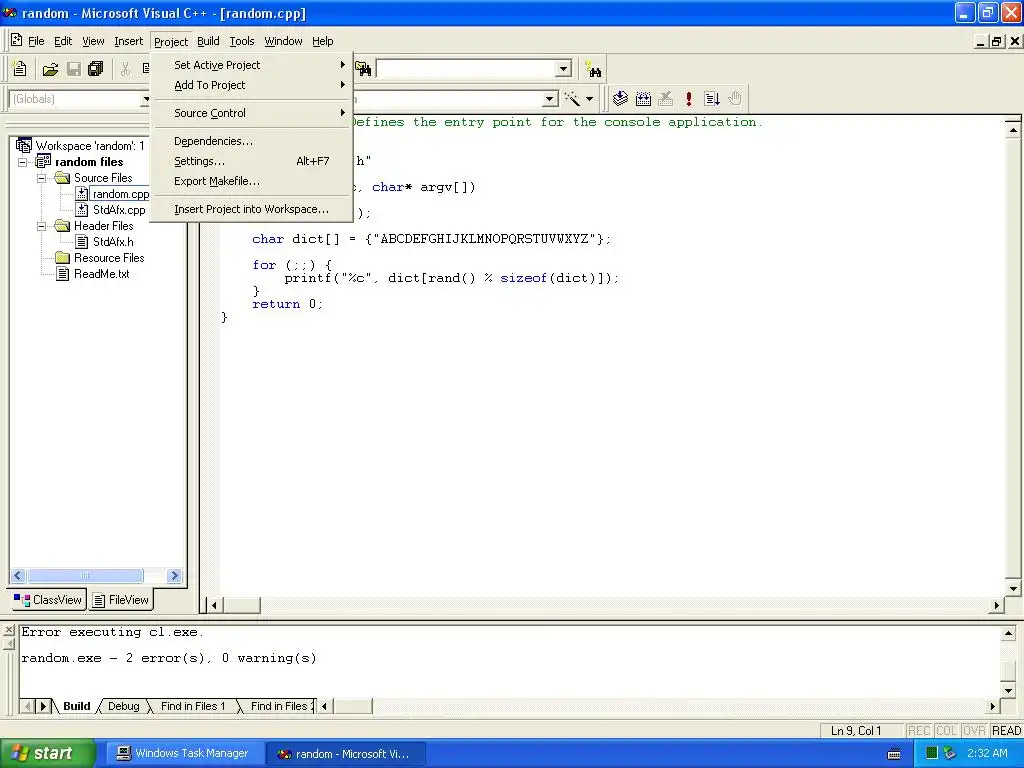Select StdAfx.h in the file tree

pyautogui.click(x=113, y=242)
